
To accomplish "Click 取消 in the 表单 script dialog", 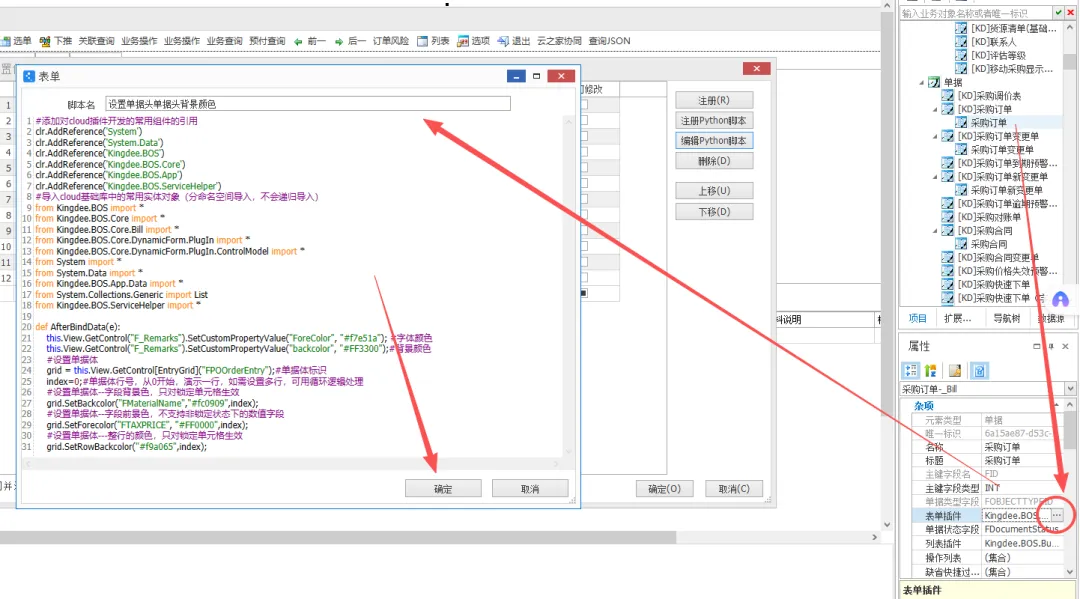I will 530,489.
